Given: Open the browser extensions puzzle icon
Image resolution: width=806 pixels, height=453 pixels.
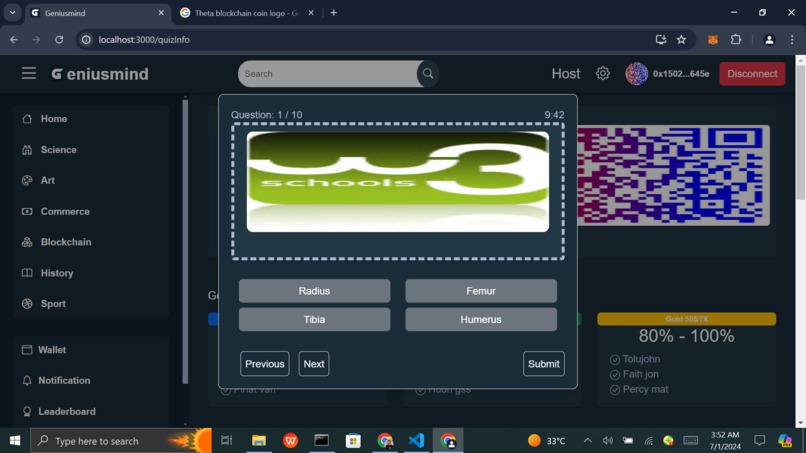Looking at the screenshot, I should click(x=736, y=40).
